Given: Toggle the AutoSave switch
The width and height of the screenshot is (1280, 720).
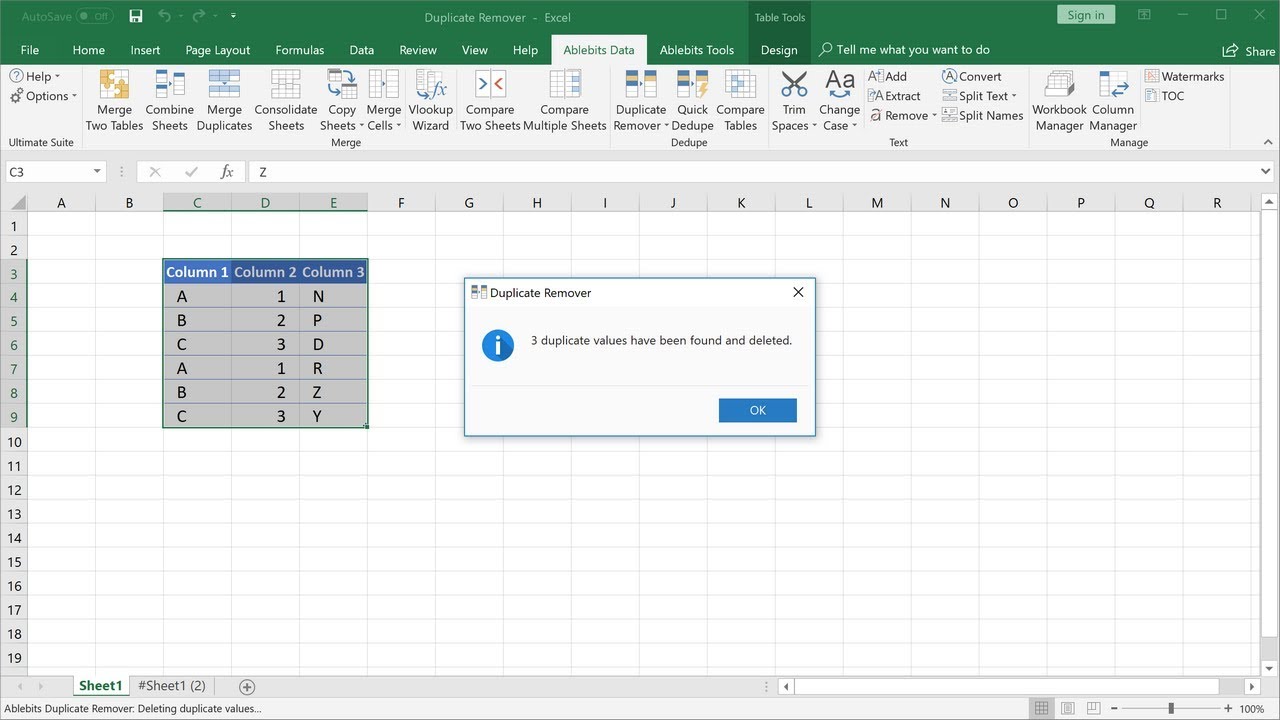Looking at the screenshot, I should point(95,16).
